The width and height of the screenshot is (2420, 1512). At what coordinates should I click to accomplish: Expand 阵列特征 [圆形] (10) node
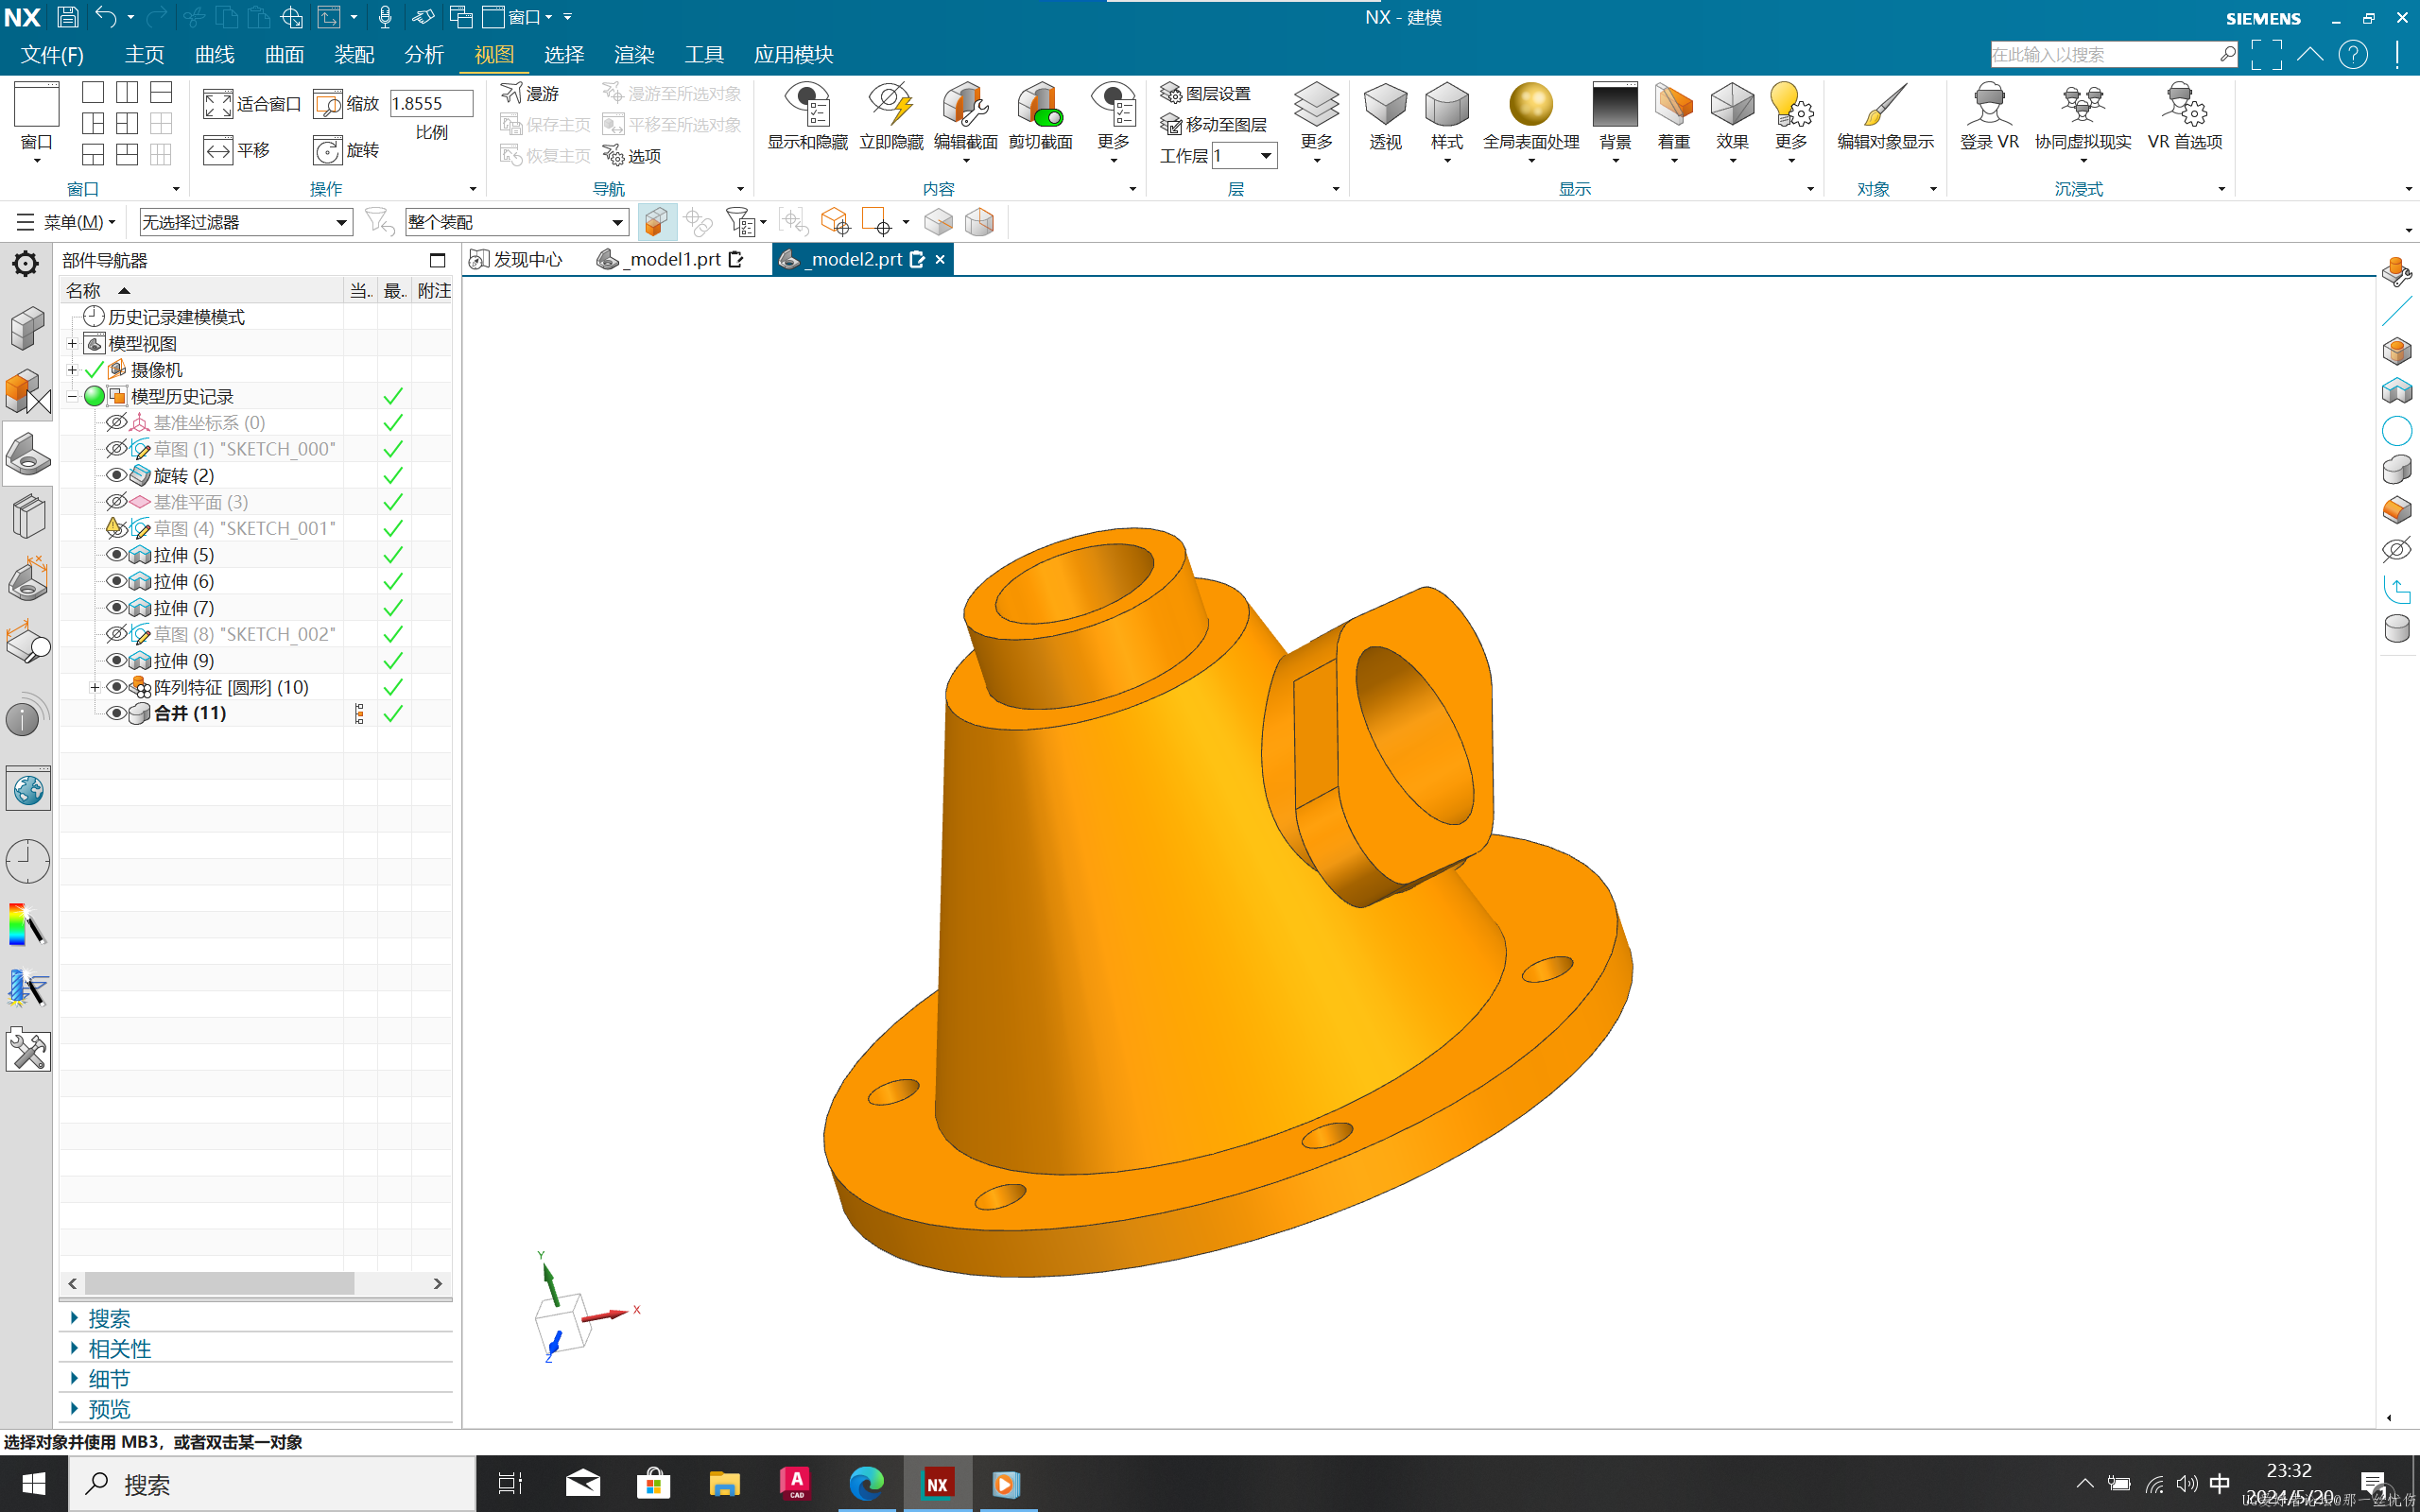pyautogui.click(x=95, y=687)
